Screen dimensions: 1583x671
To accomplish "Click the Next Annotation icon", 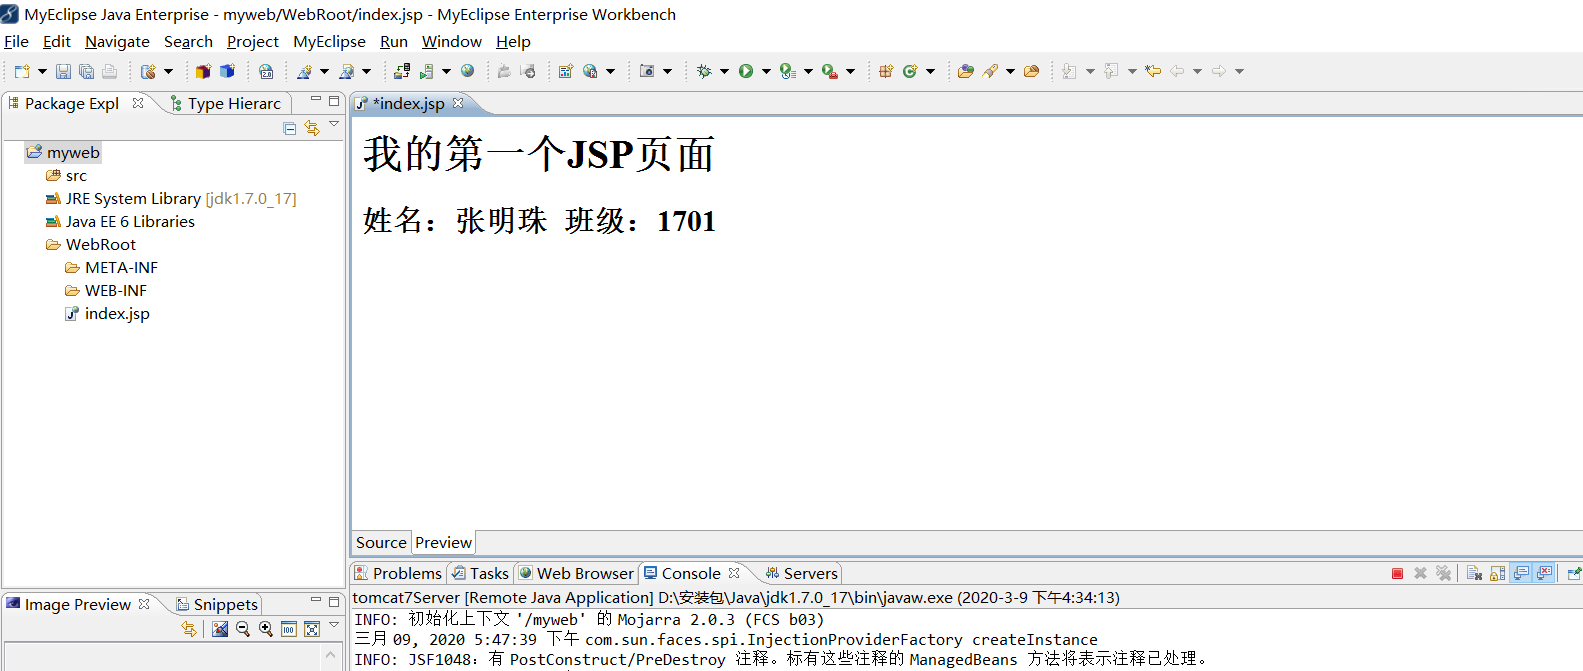I will 1069,71.
